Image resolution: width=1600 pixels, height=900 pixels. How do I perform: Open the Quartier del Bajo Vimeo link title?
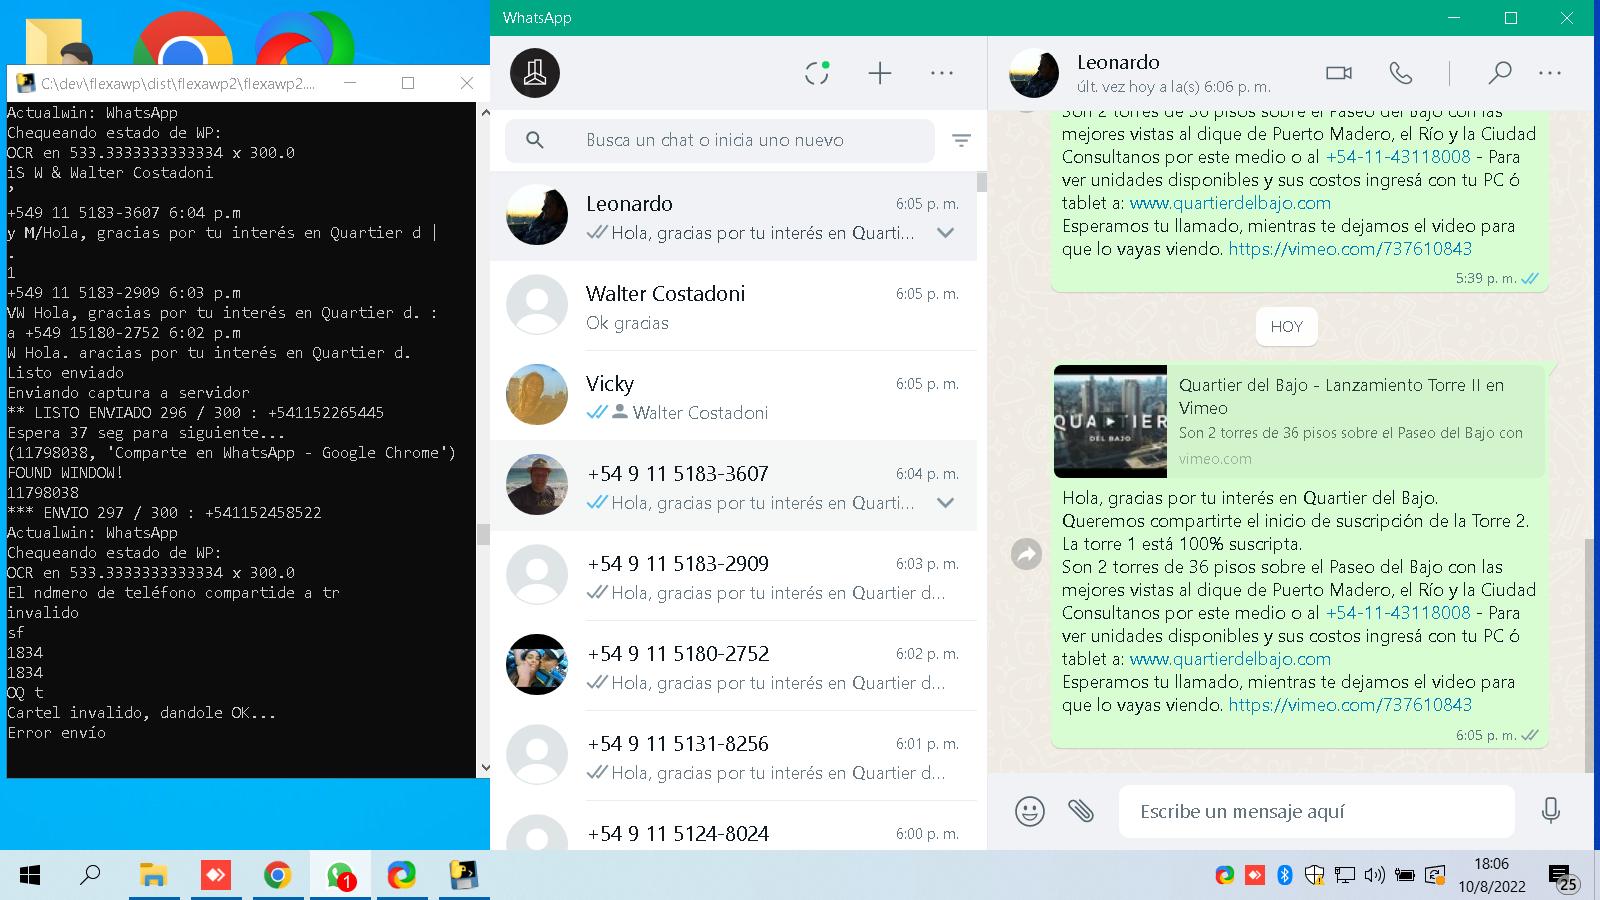tap(1341, 396)
